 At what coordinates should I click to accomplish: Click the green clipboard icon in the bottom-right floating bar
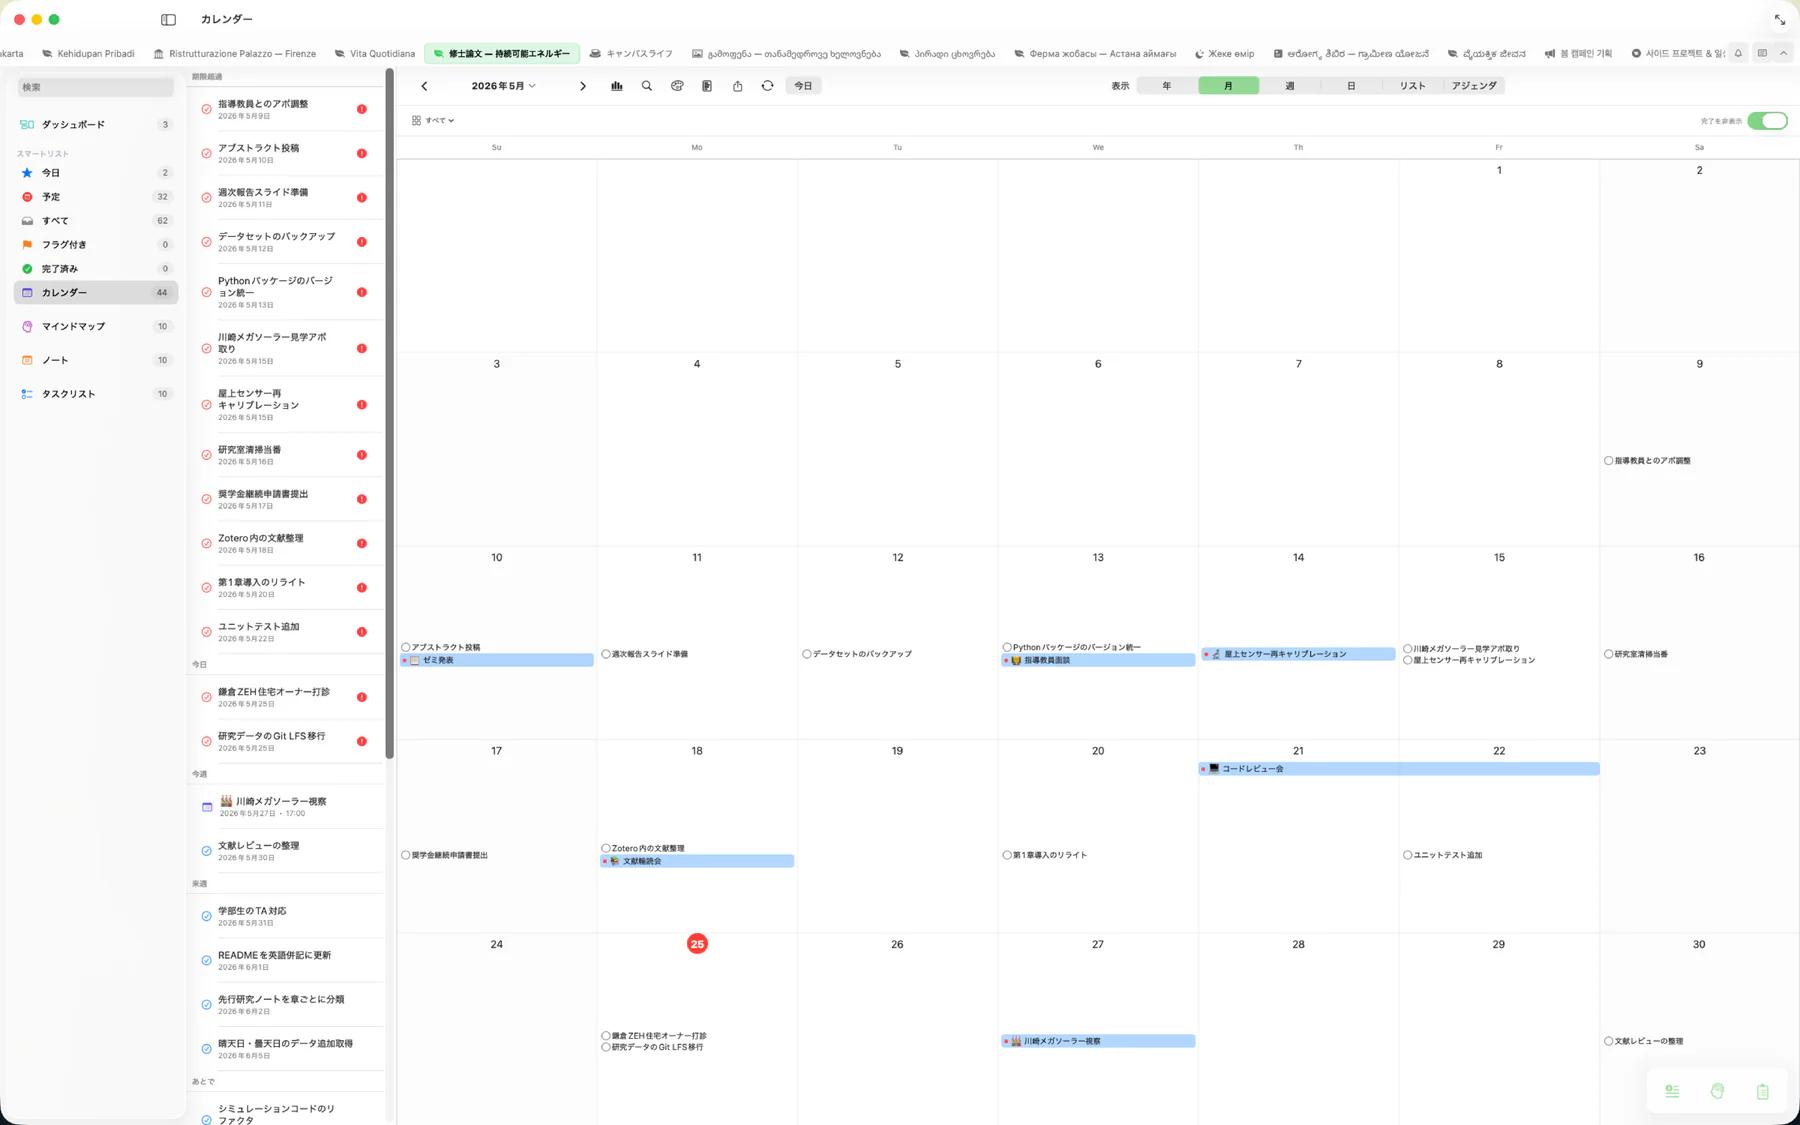pos(1762,1091)
